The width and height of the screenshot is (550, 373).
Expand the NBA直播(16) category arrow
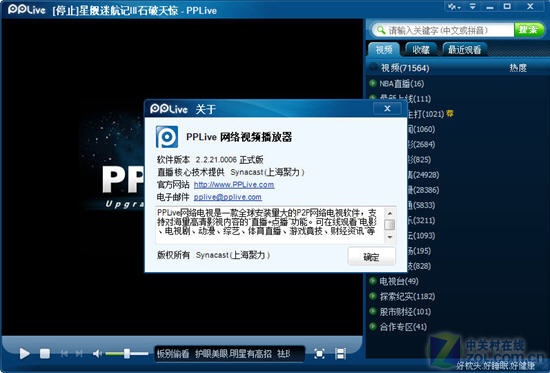click(x=373, y=83)
